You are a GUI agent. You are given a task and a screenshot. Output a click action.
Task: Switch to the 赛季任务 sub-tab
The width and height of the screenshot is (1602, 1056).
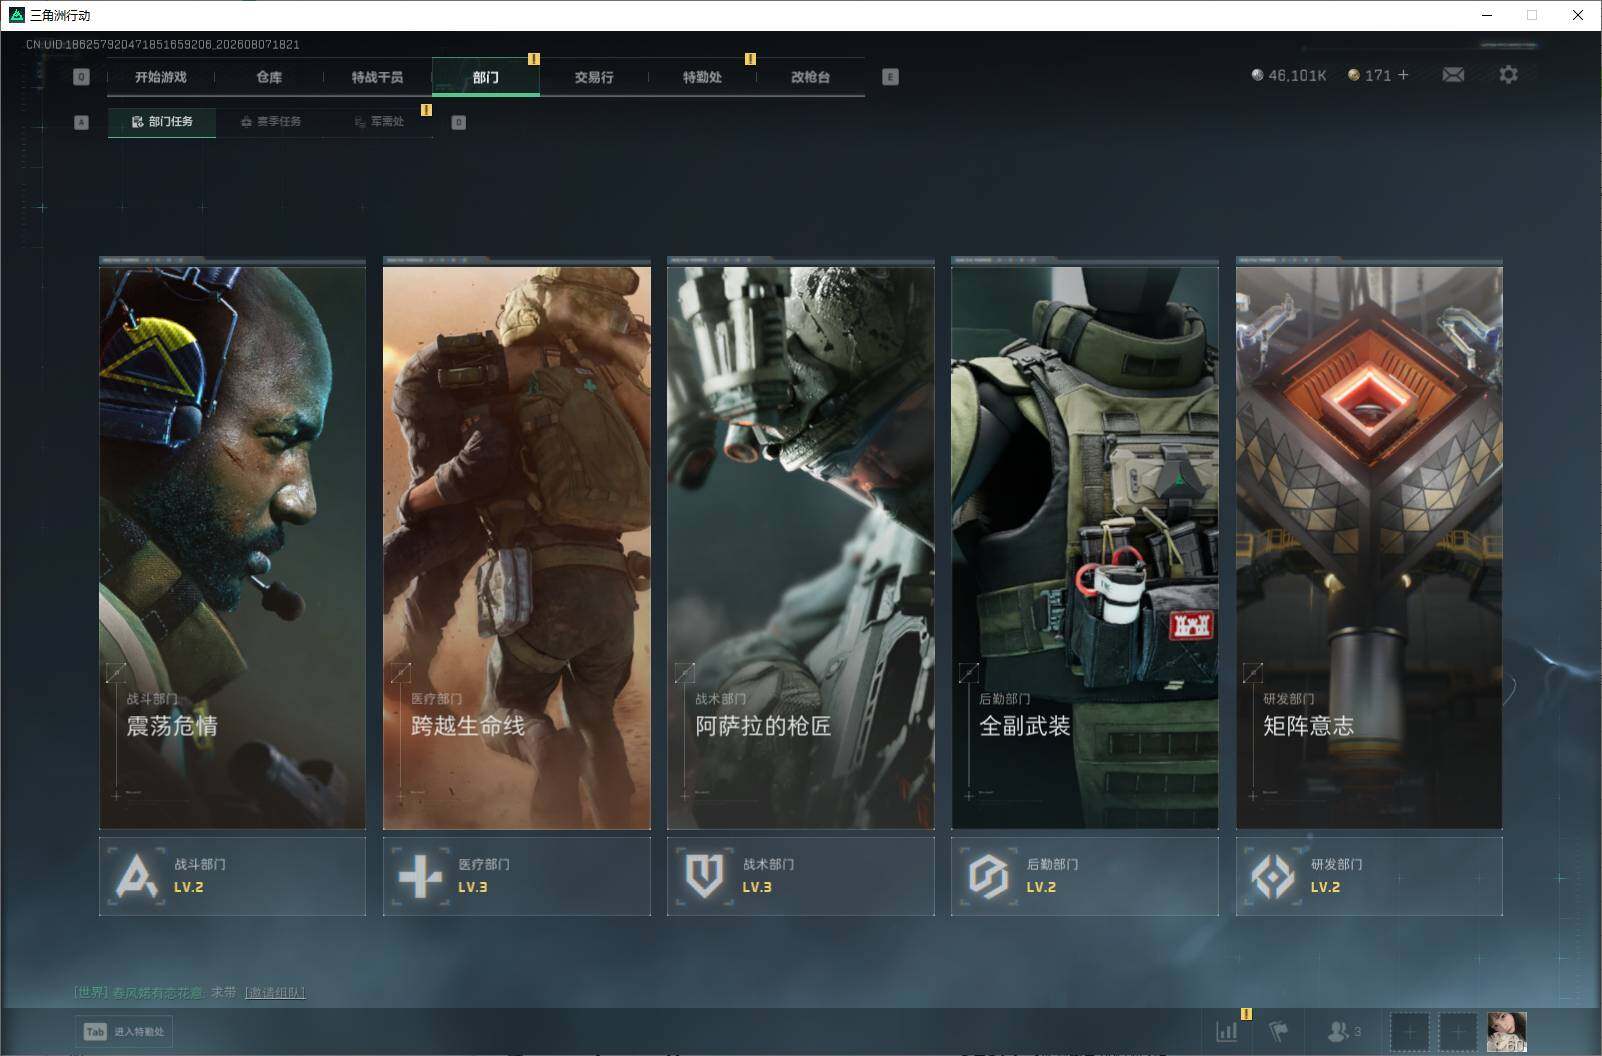click(x=270, y=122)
